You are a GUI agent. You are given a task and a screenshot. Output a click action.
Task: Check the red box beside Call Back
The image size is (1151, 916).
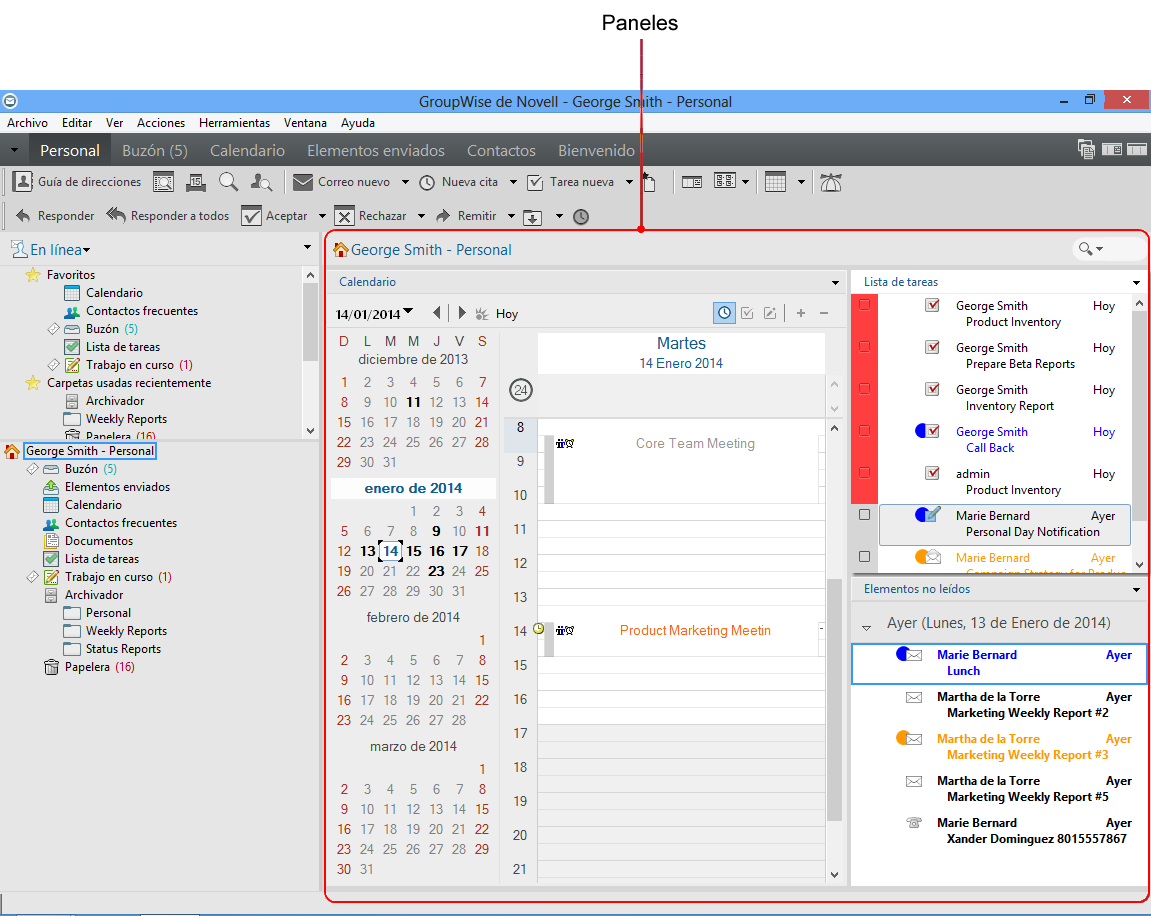[865, 431]
